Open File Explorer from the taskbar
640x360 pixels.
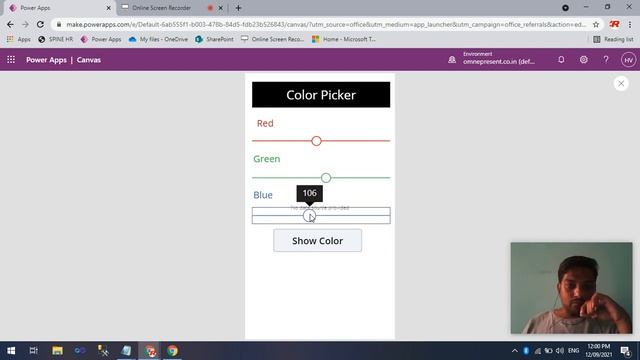[x=57, y=351]
